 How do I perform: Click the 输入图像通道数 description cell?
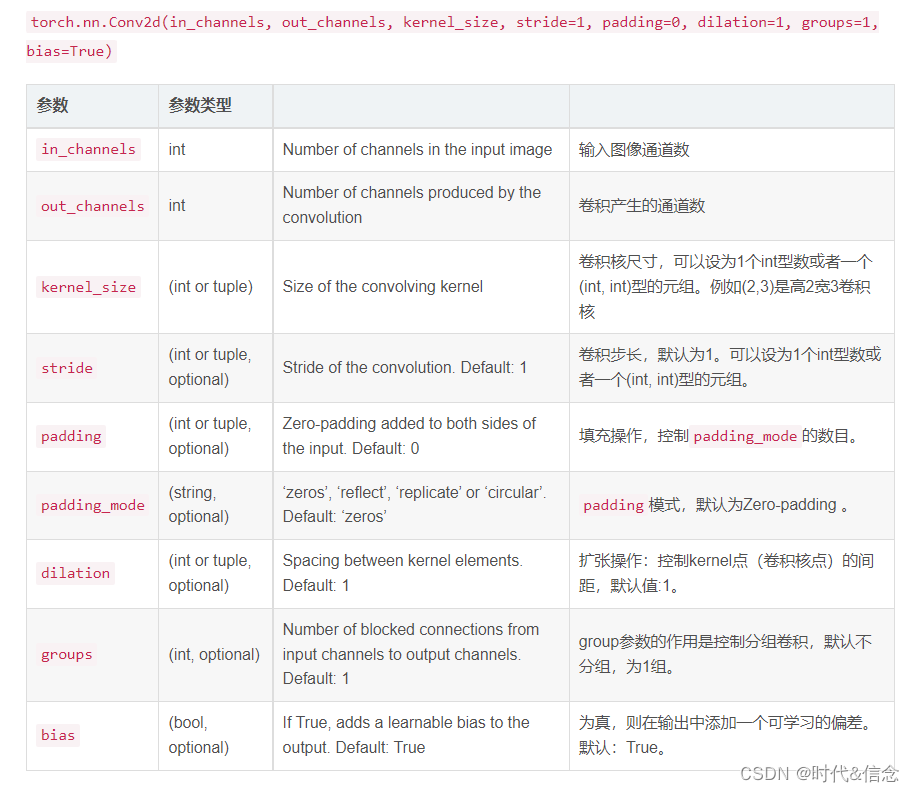634,150
